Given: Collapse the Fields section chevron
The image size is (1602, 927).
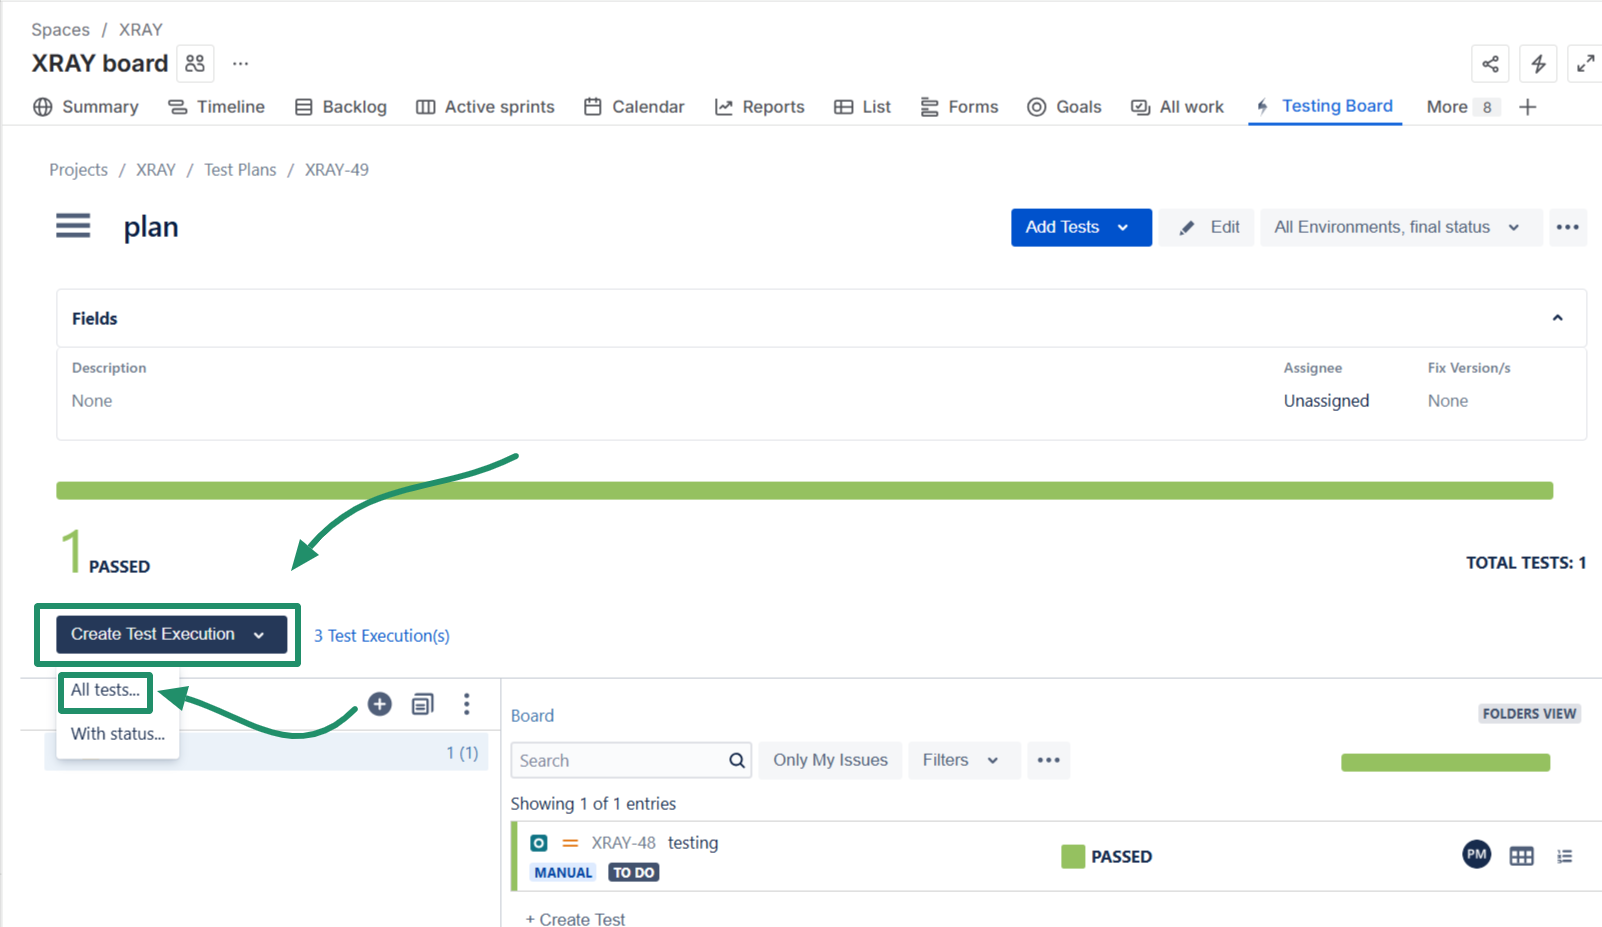Looking at the screenshot, I should pyautogui.click(x=1557, y=318).
